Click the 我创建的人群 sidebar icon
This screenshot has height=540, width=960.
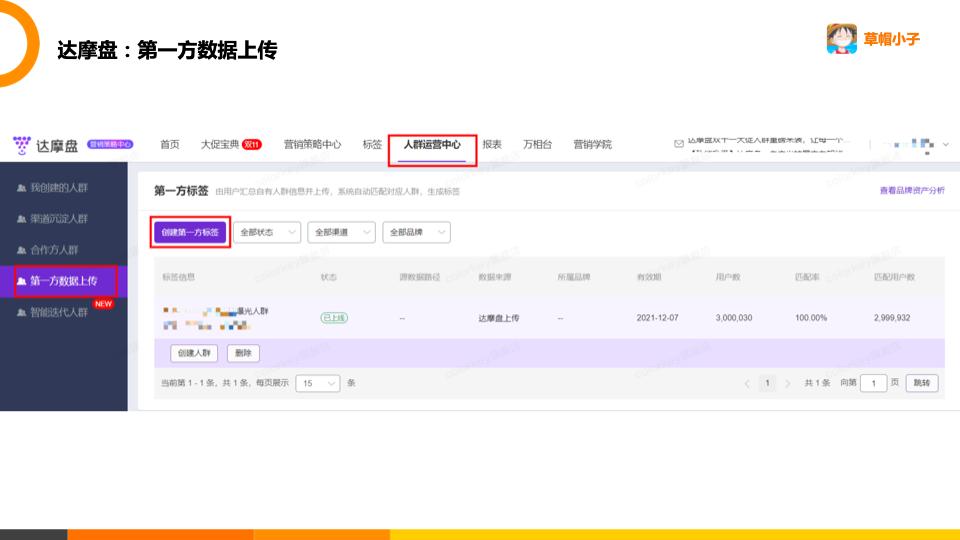21,188
